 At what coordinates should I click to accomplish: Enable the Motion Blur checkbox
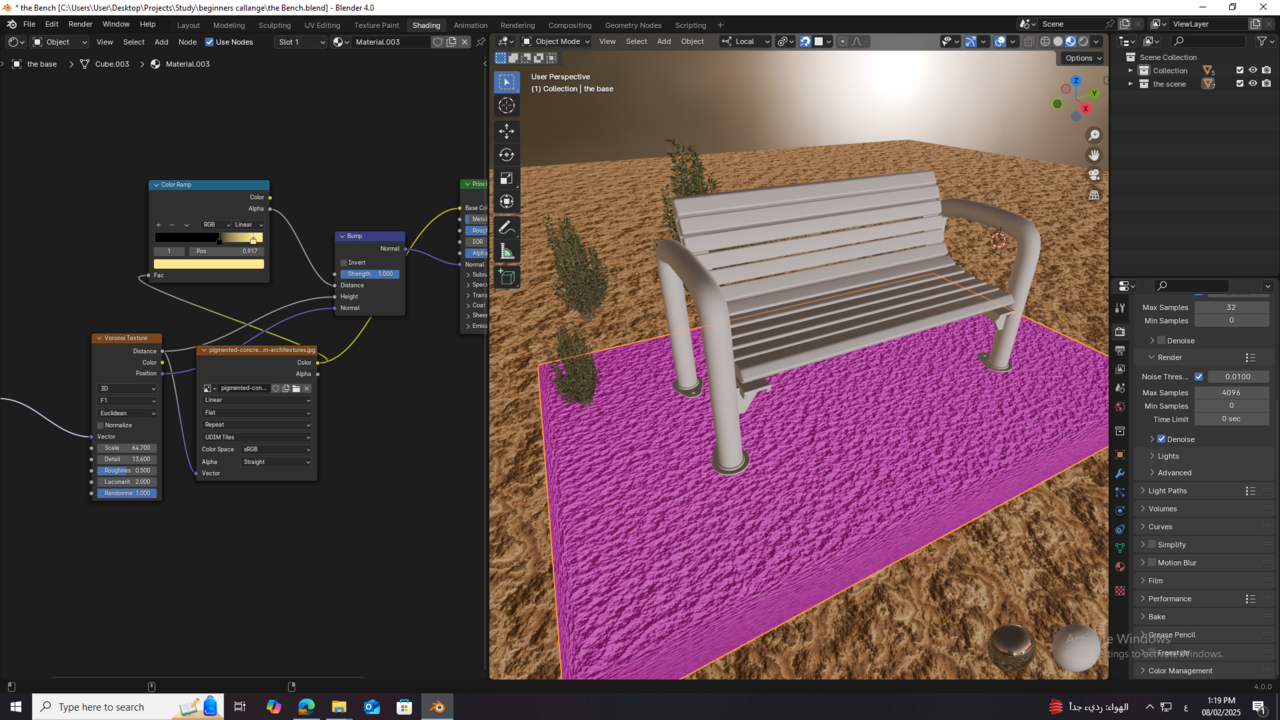point(1152,562)
